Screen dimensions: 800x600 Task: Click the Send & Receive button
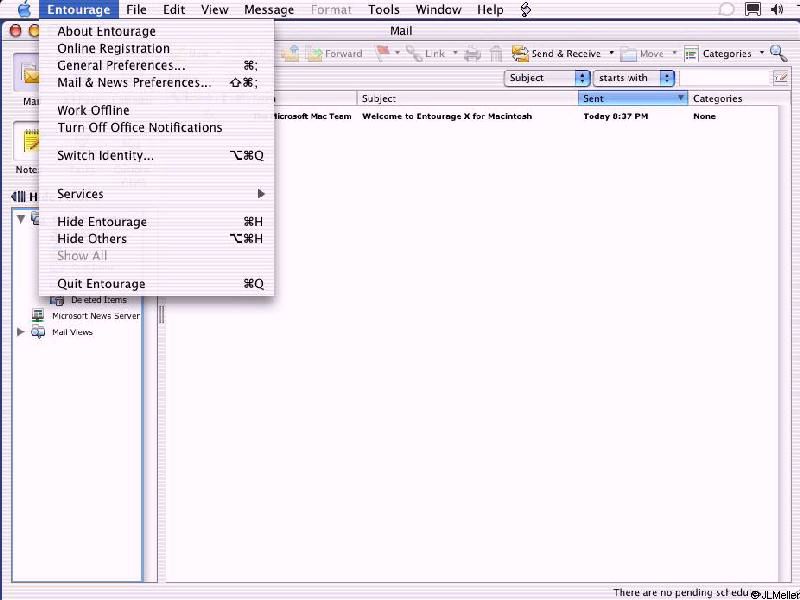(556, 54)
